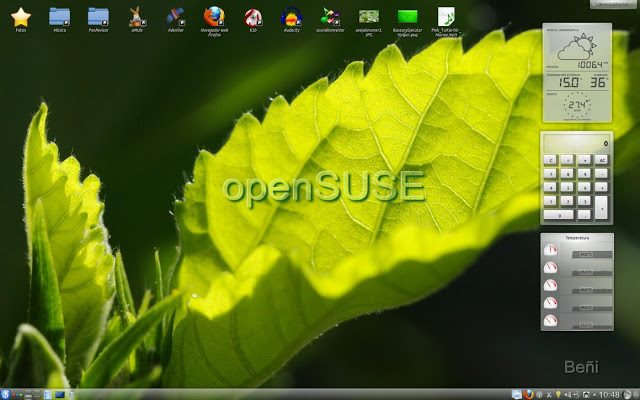
Task: Launch soundKonverter application
Action: coord(330,16)
